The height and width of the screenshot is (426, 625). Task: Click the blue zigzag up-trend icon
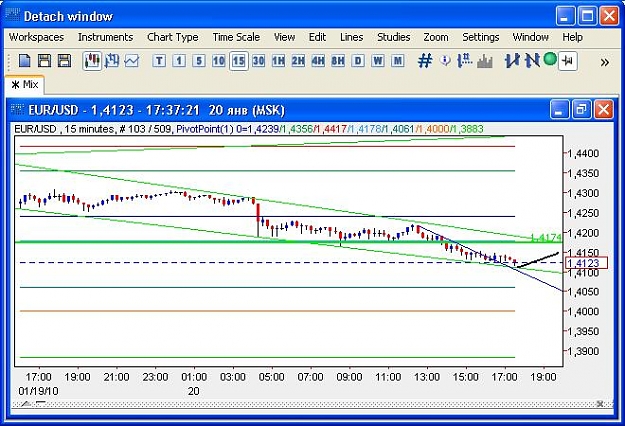512,61
